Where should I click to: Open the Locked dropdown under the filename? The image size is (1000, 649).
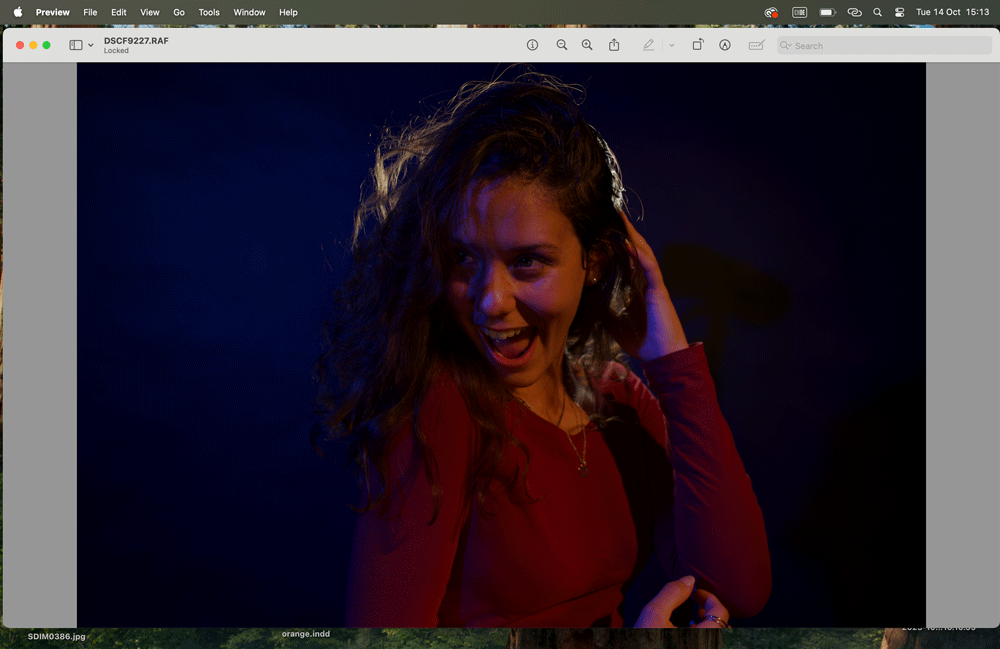click(117, 49)
